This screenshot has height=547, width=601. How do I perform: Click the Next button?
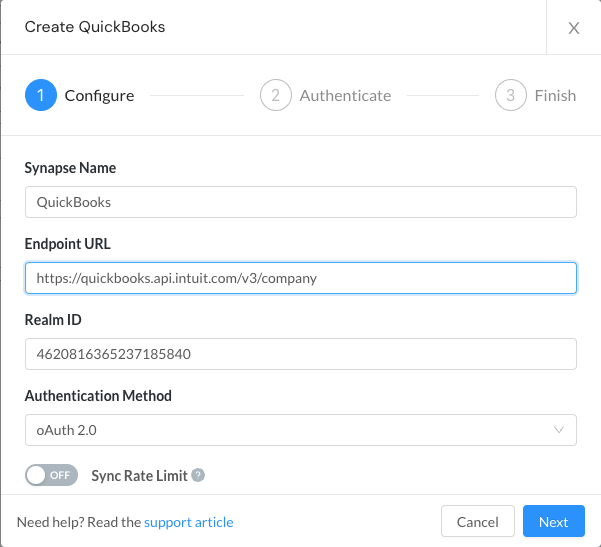click(553, 521)
